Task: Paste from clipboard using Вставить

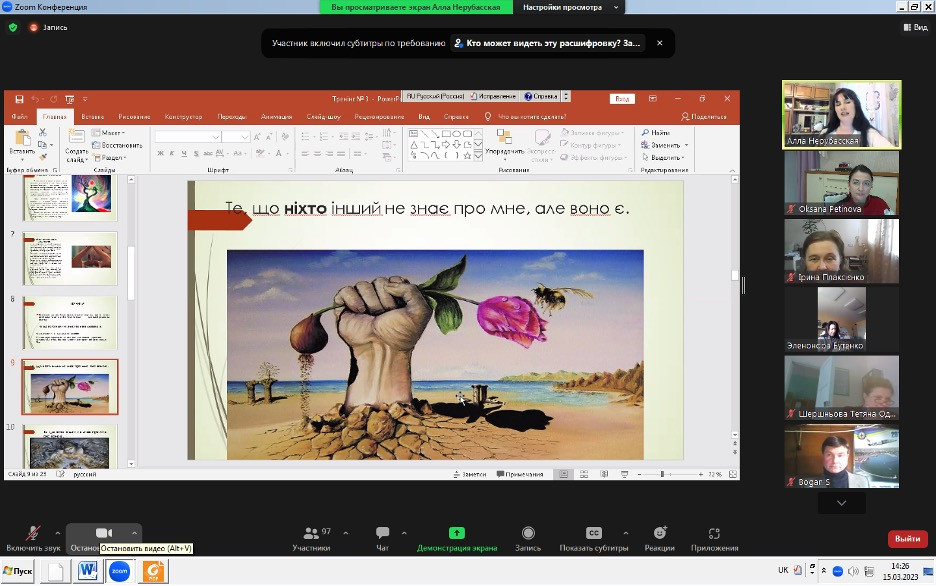Action: 22,143
